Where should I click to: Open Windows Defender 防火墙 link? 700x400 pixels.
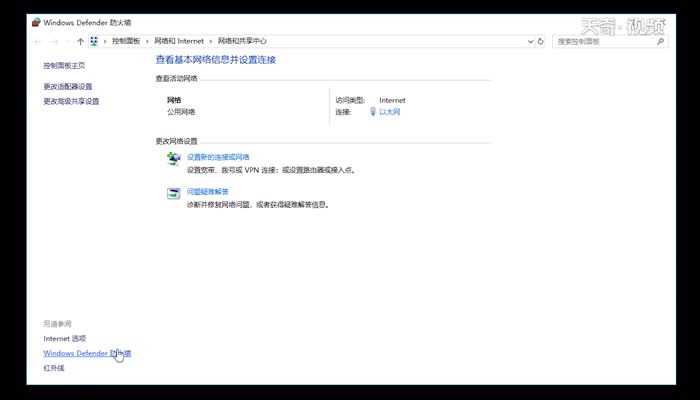click(x=87, y=353)
